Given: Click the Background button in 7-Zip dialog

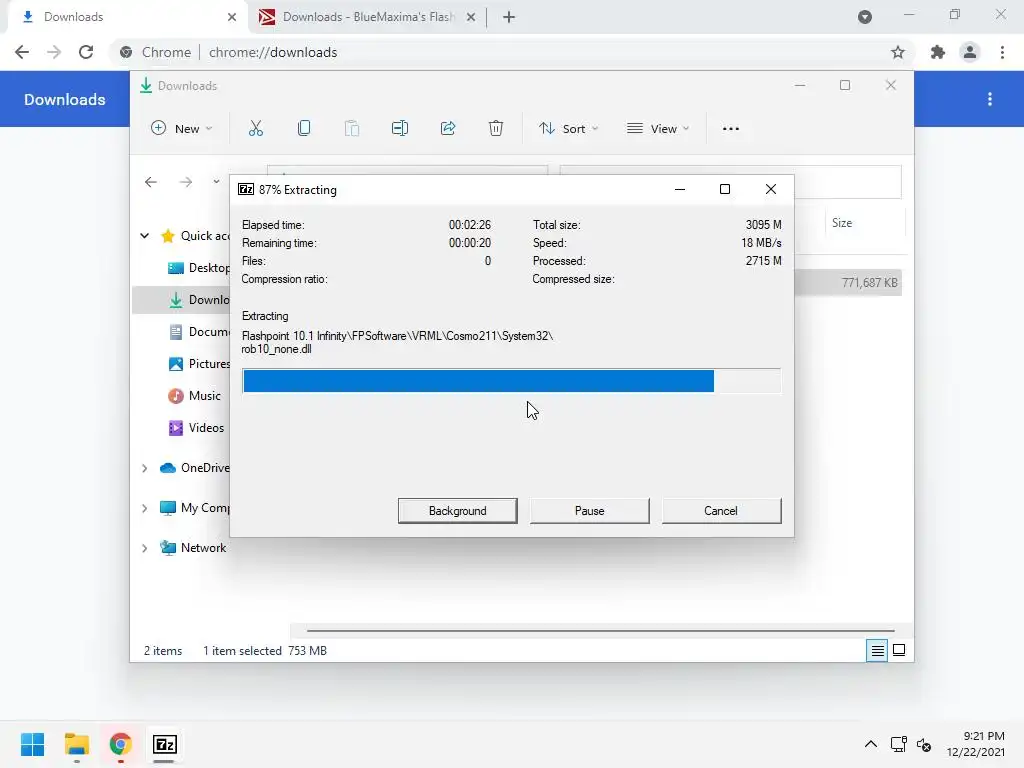Looking at the screenshot, I should [x=457, y=511].
